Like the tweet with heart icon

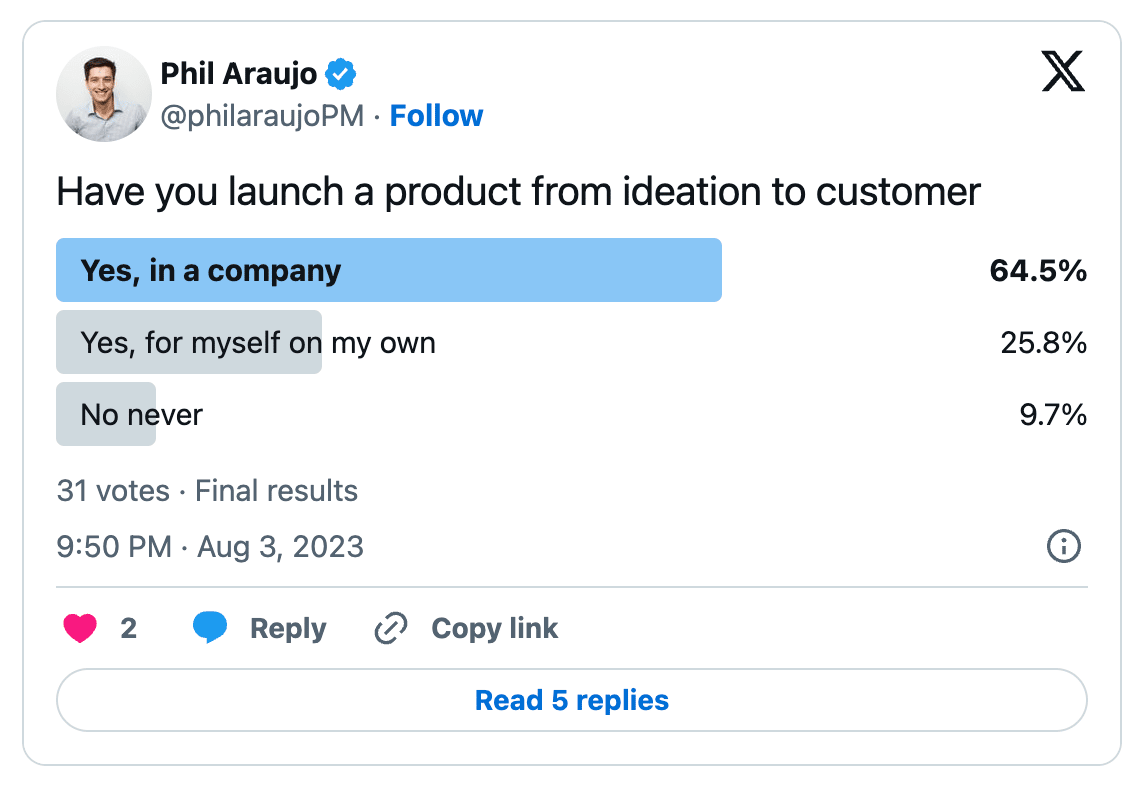(x=80, y=628)
